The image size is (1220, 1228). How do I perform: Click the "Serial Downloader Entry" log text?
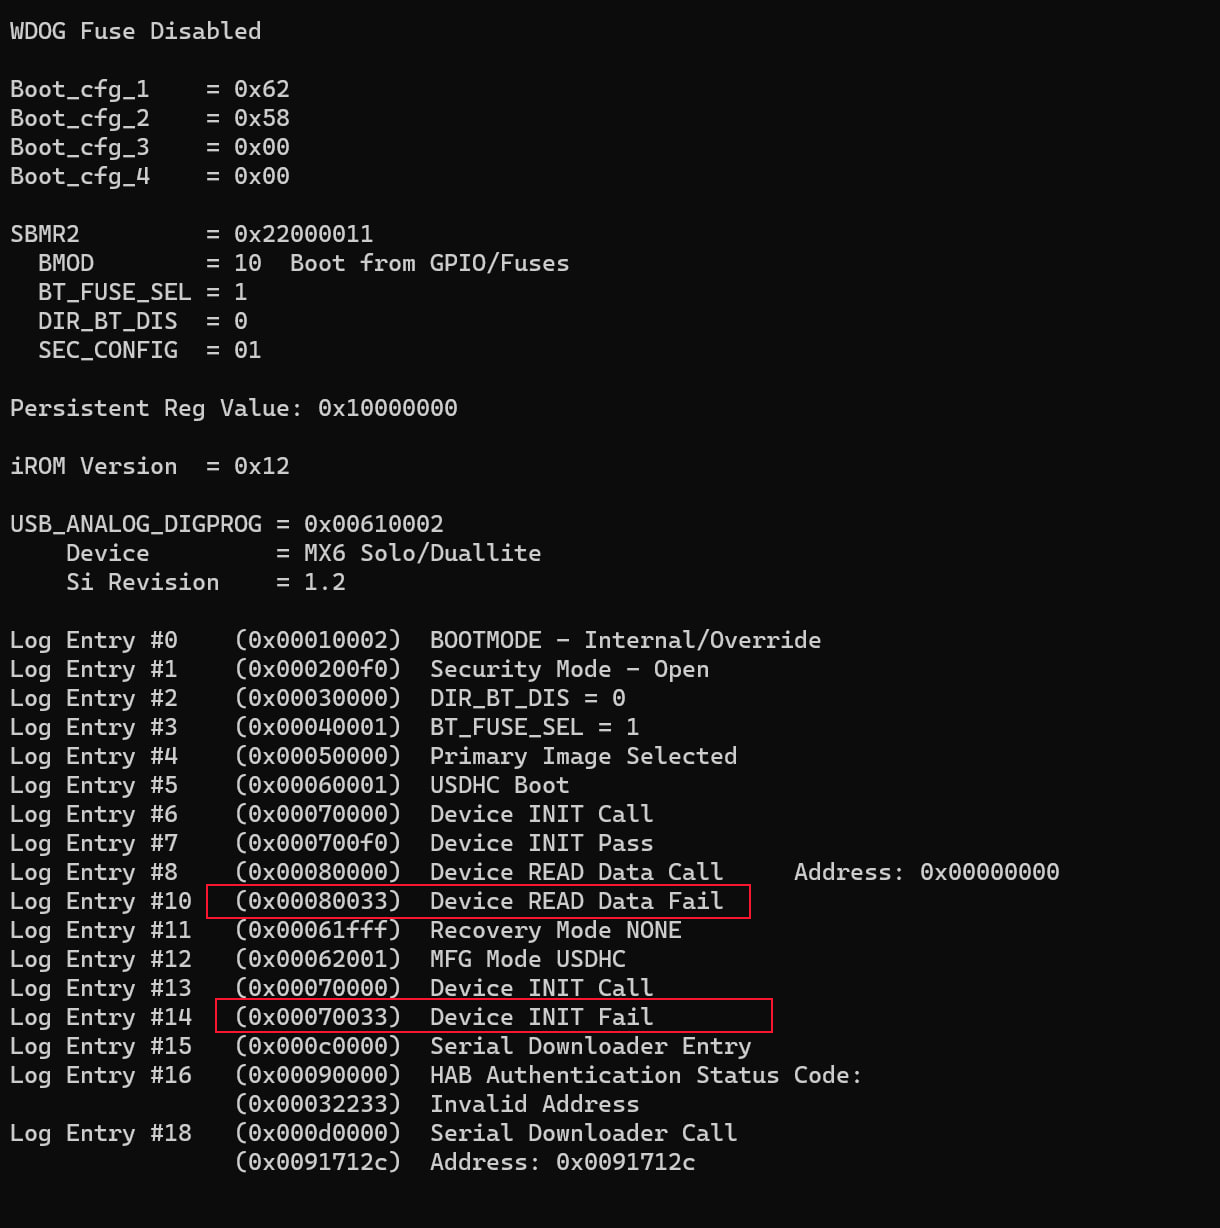pos(590,1046)
